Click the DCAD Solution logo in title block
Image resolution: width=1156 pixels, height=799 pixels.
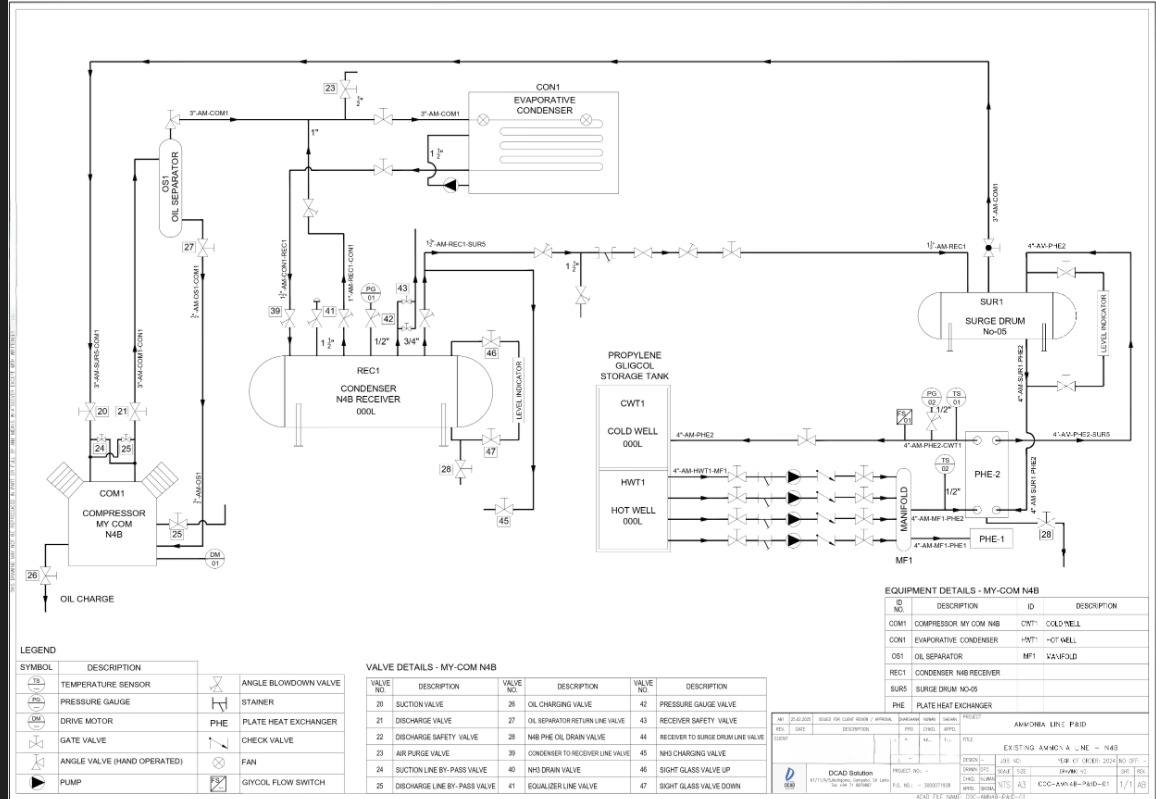pyautogui.click(x=790, y=777)
